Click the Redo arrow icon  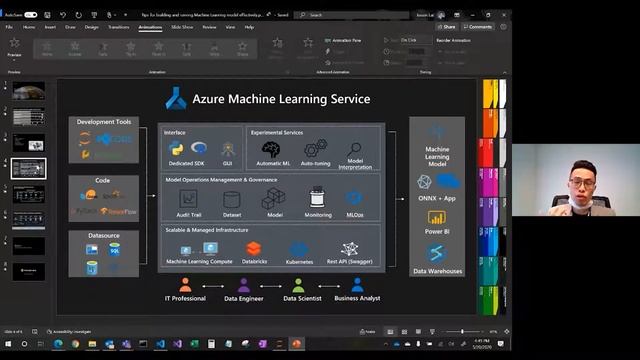pyautogui.click(x=78, y=15)
